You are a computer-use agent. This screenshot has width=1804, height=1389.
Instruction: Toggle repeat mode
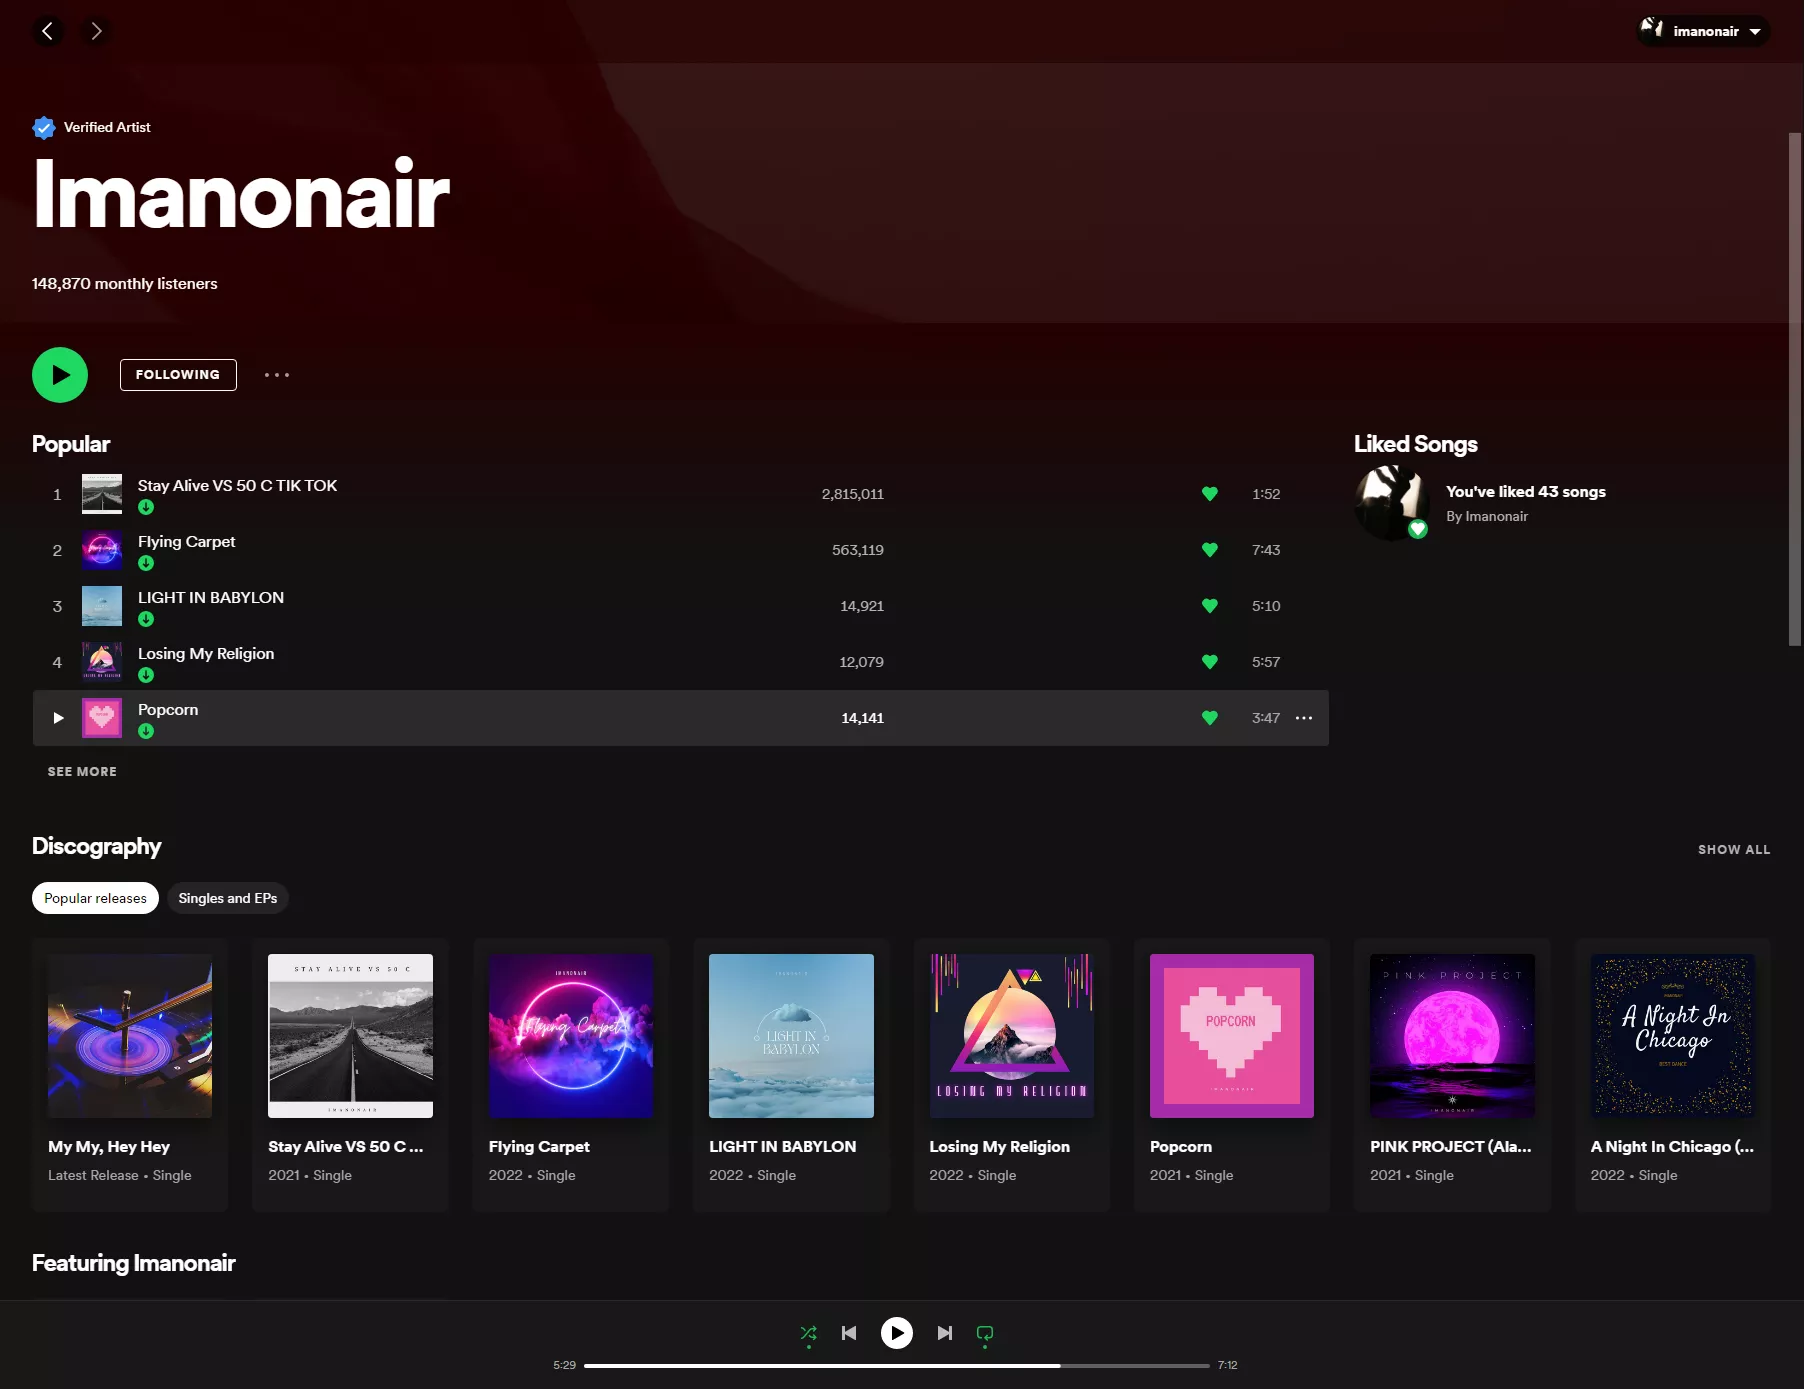[x=985, y=1333]
